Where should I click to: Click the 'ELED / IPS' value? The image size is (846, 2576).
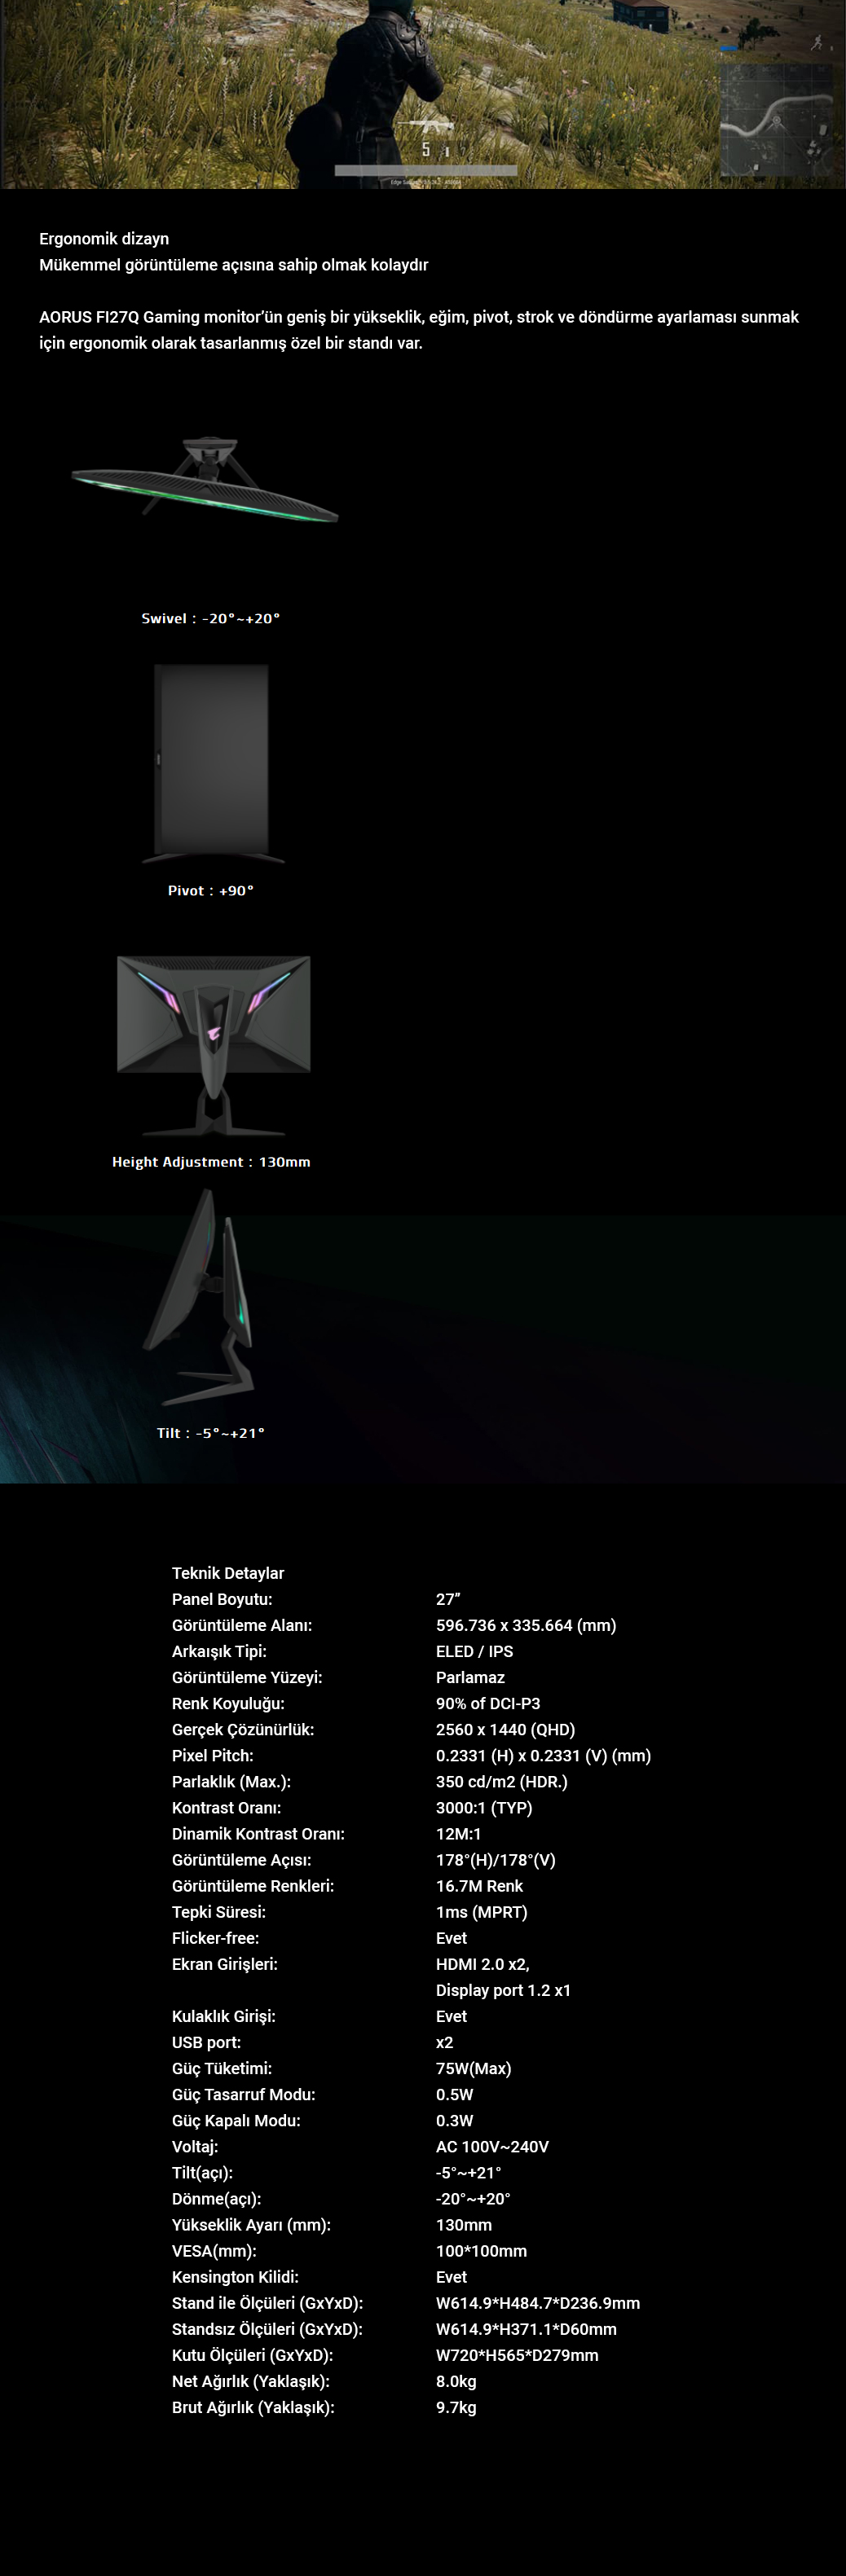[474, 1651]
